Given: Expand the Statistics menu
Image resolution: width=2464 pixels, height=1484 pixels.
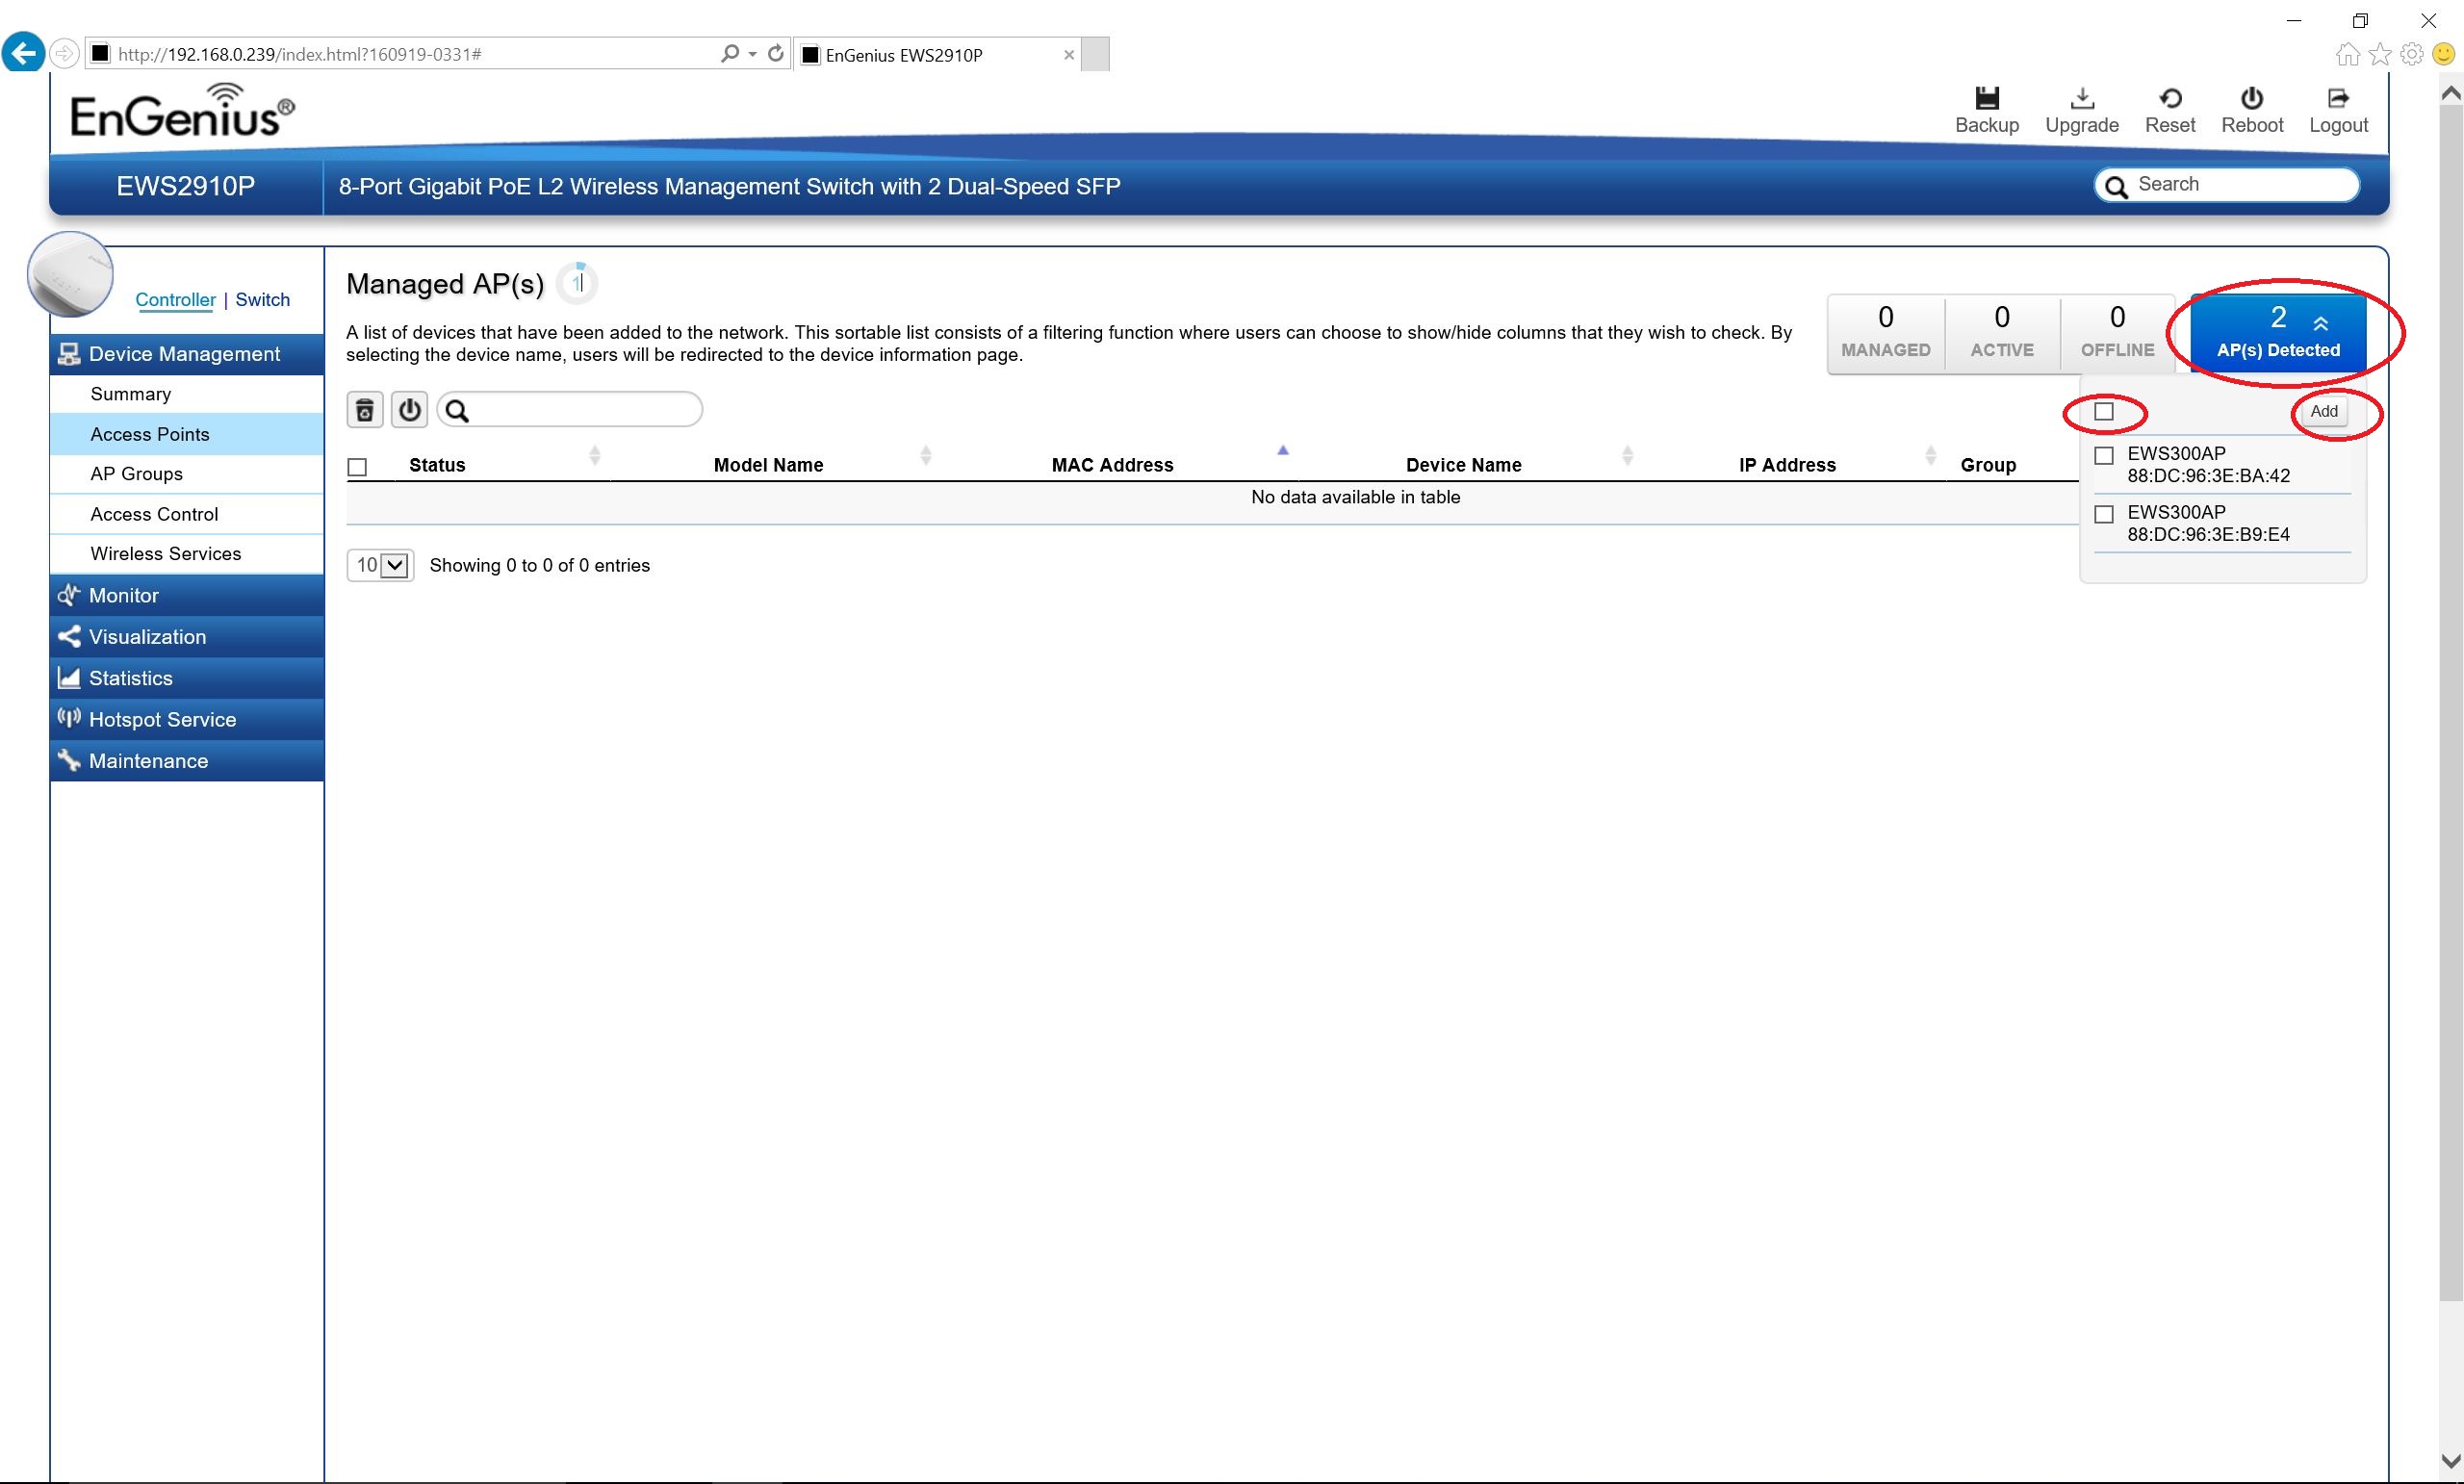Looking at the screenshot, I should (187, 678).
